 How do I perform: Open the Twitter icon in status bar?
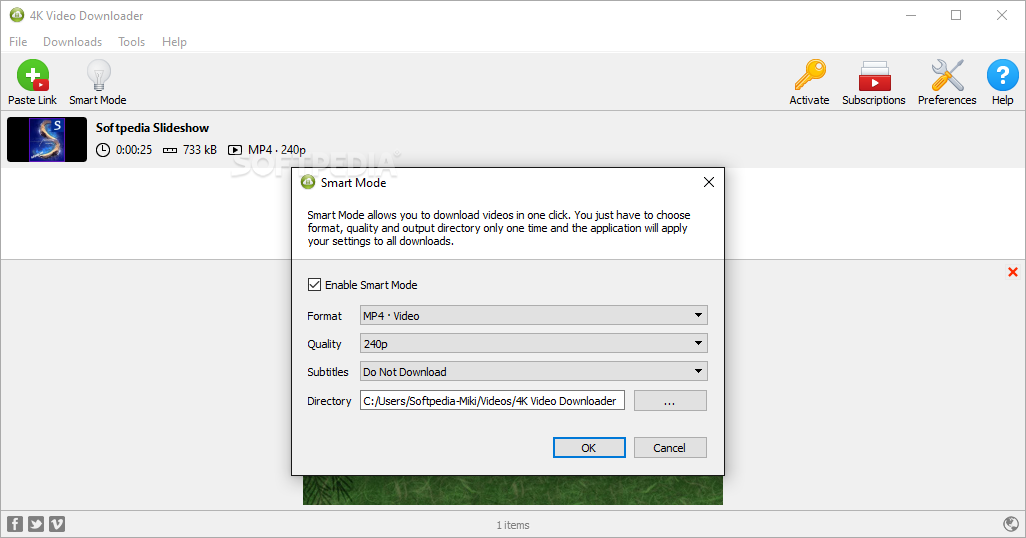36,524
